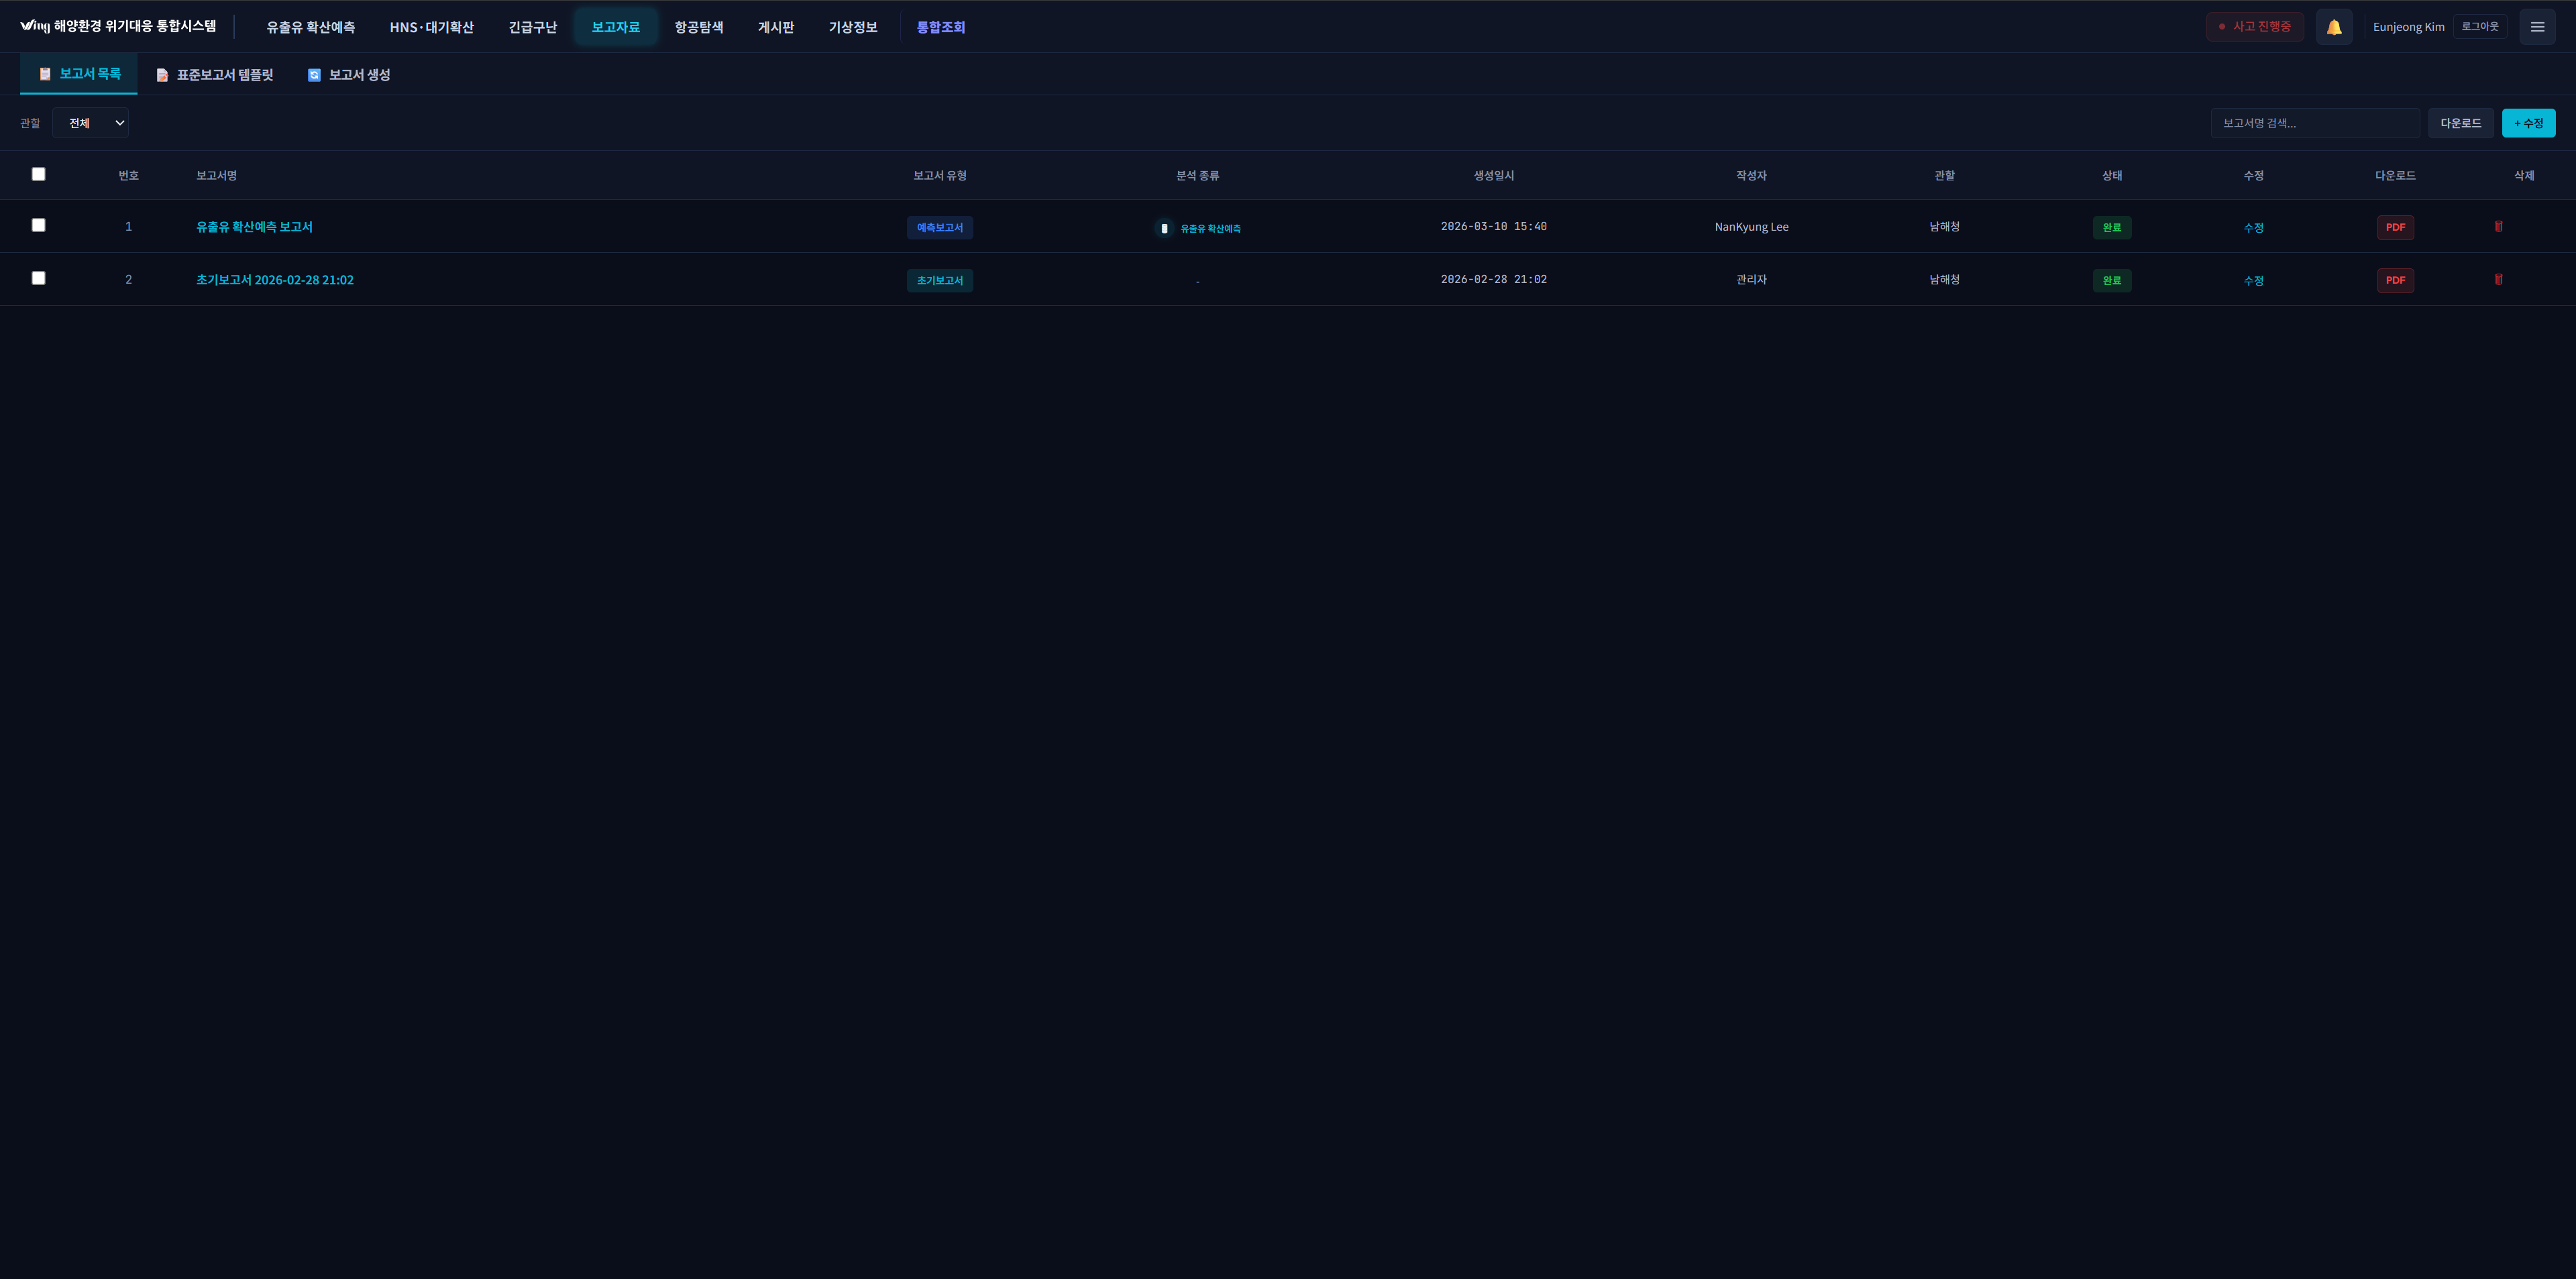The width and height of the screenshot is (2576, 1279).
Task: Click the 다운로드 button near search
Action: coord(2460,123)
